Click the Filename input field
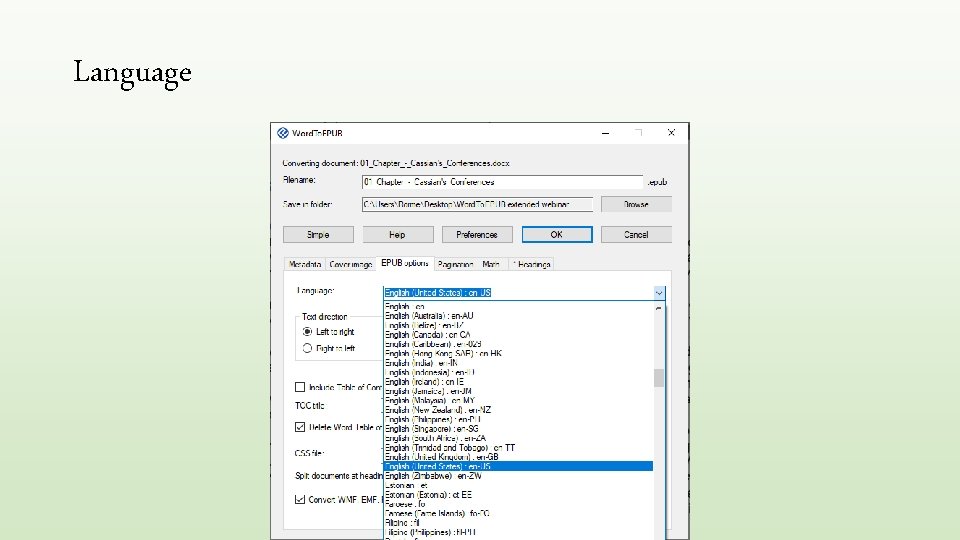The image size is (960, 540). point(502,182)
